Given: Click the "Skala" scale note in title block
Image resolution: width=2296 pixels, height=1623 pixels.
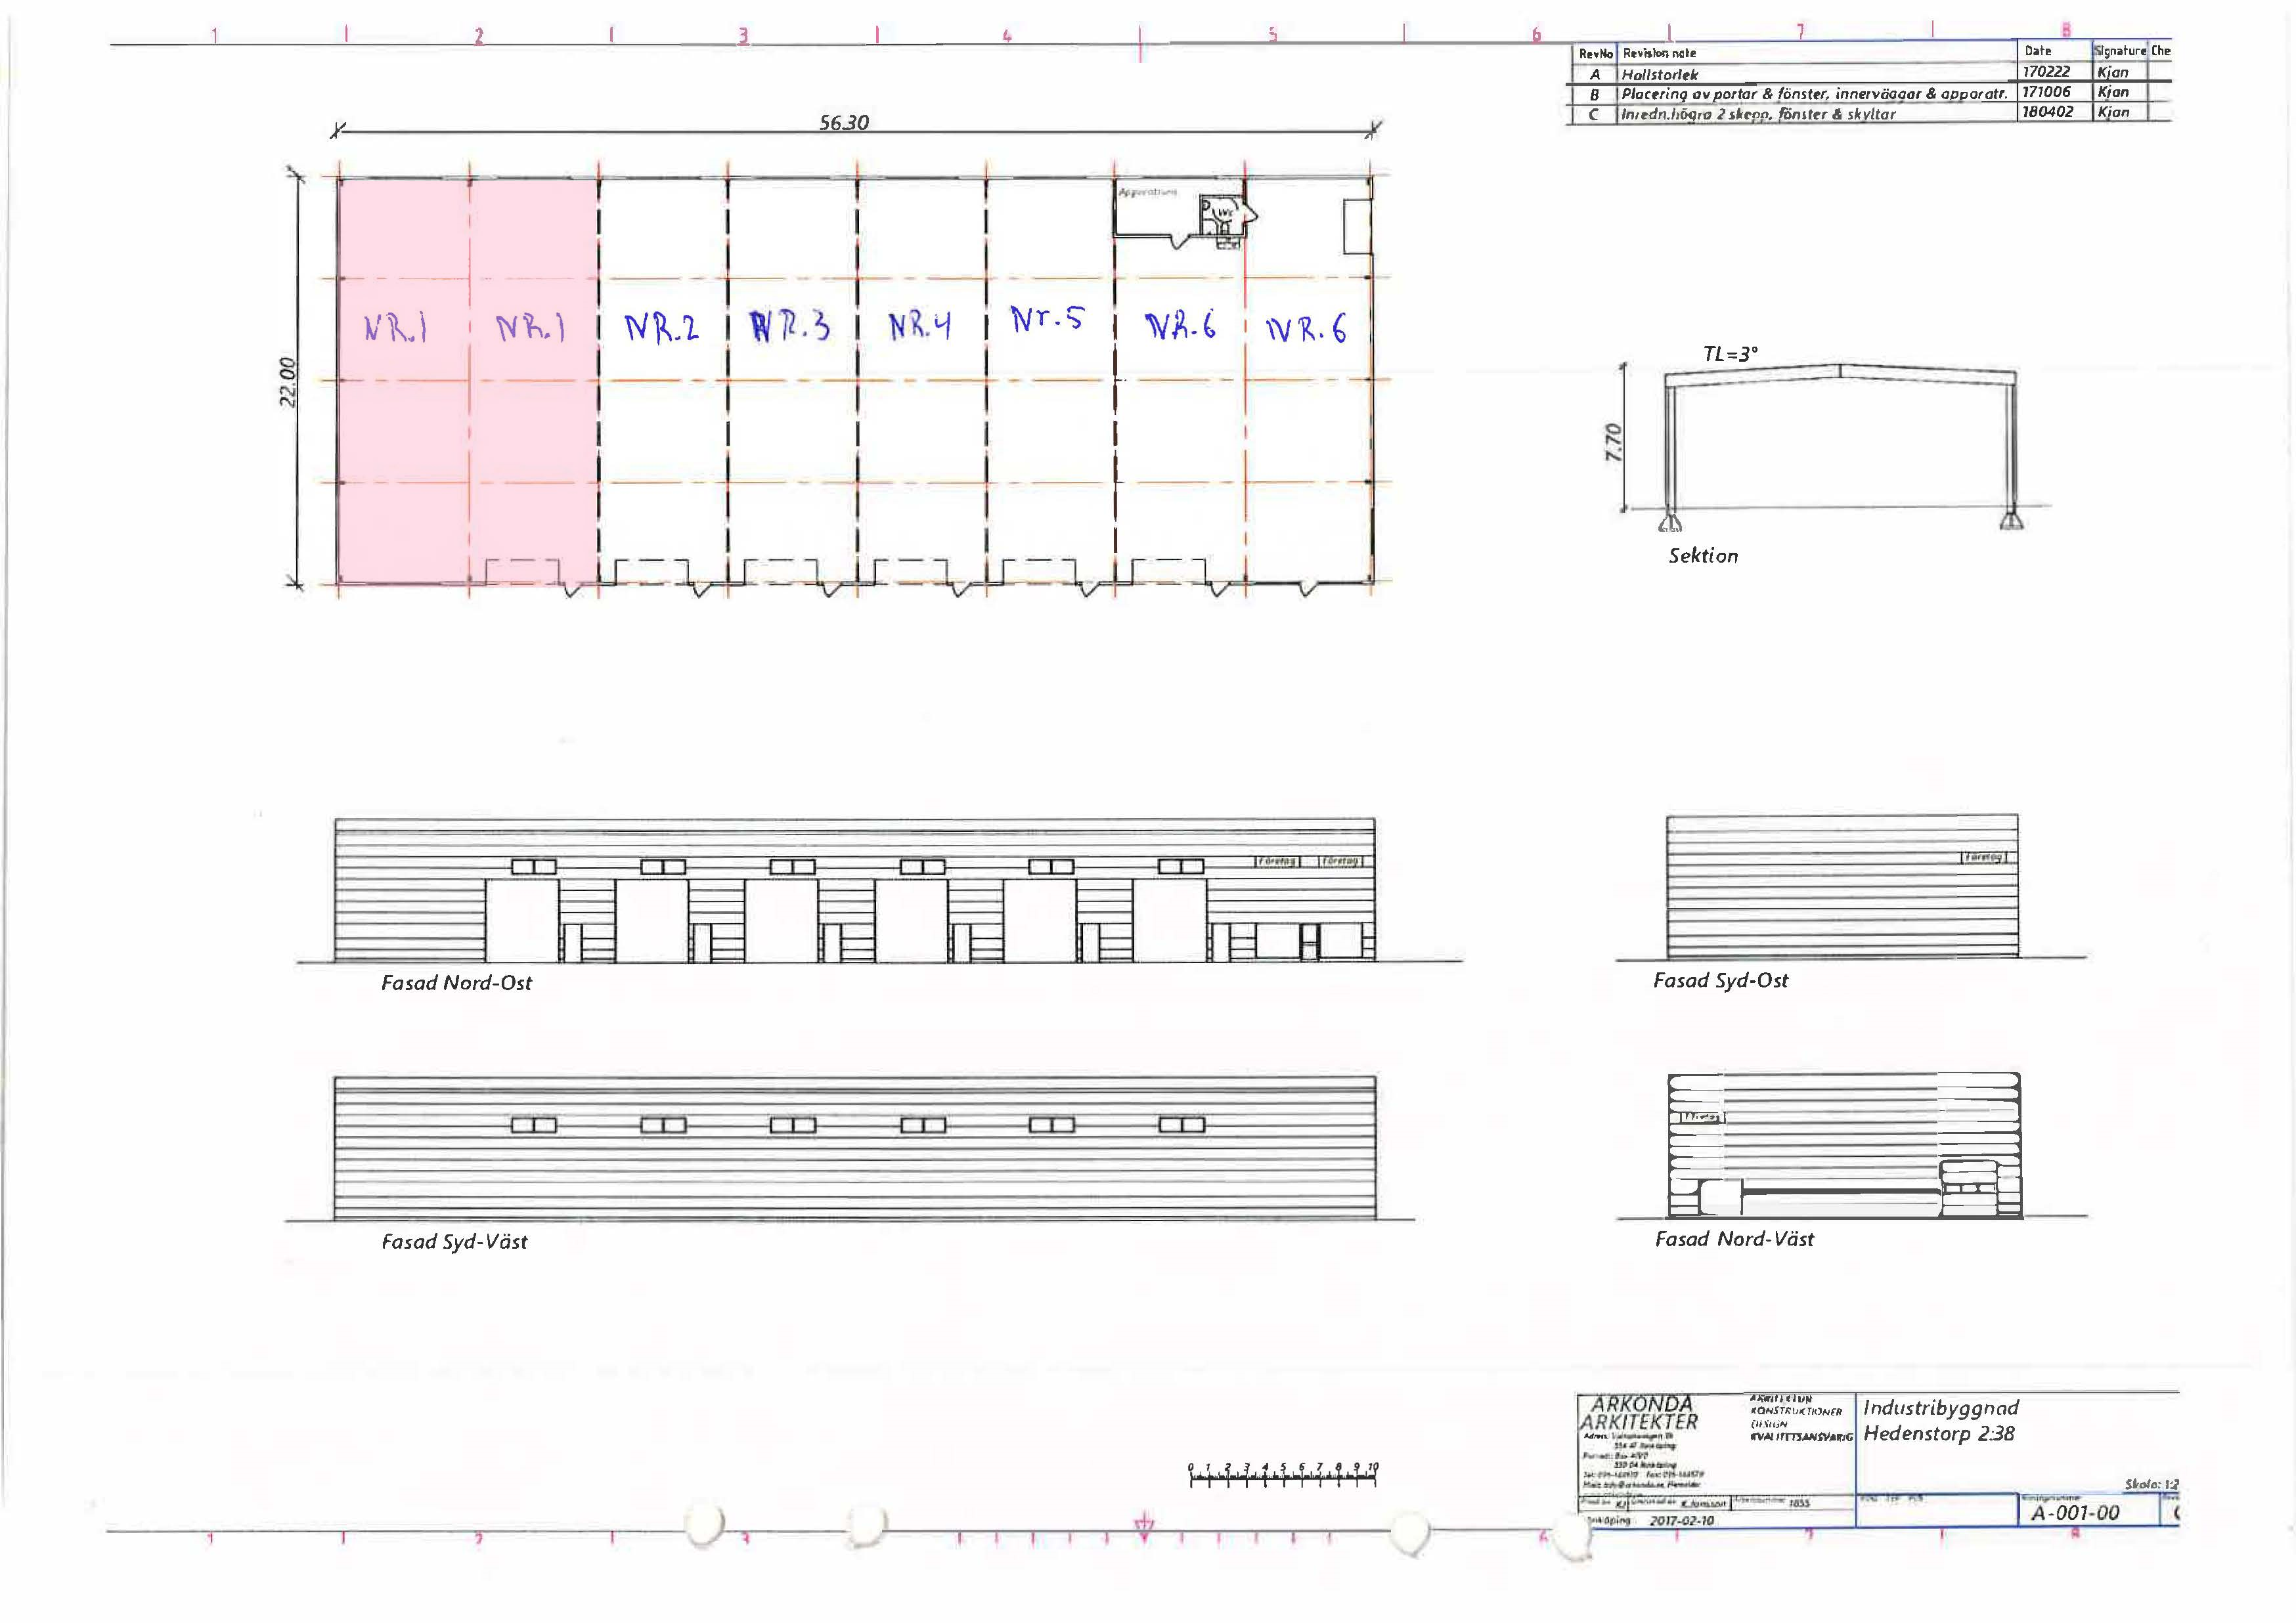Looking at the screenshot, I should pos(2152,1485).
